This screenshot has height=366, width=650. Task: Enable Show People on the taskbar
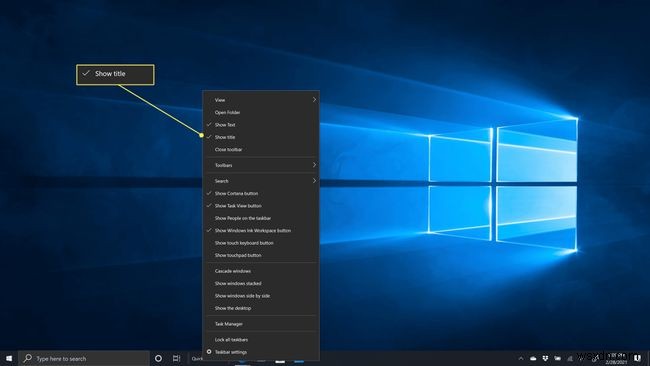click(x=261, y=218)
